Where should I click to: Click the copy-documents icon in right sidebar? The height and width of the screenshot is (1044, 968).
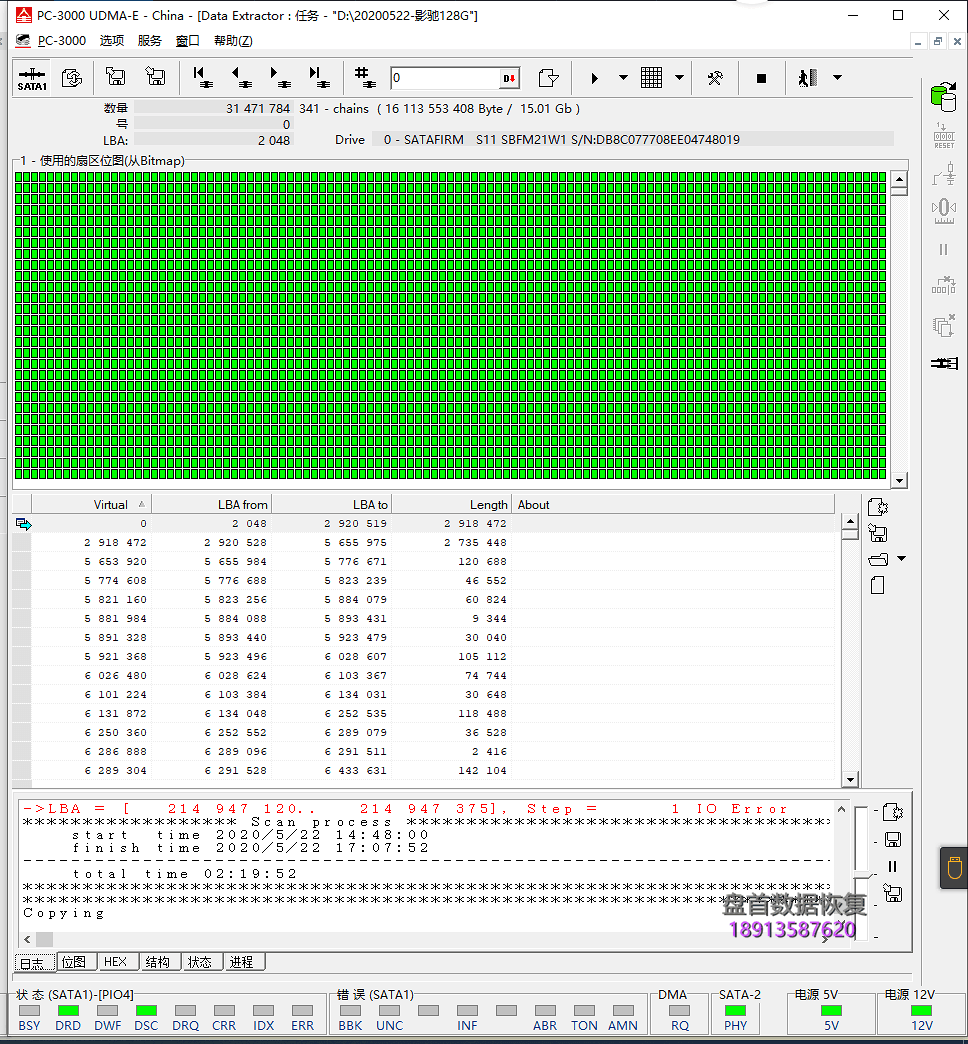(943, 326)
